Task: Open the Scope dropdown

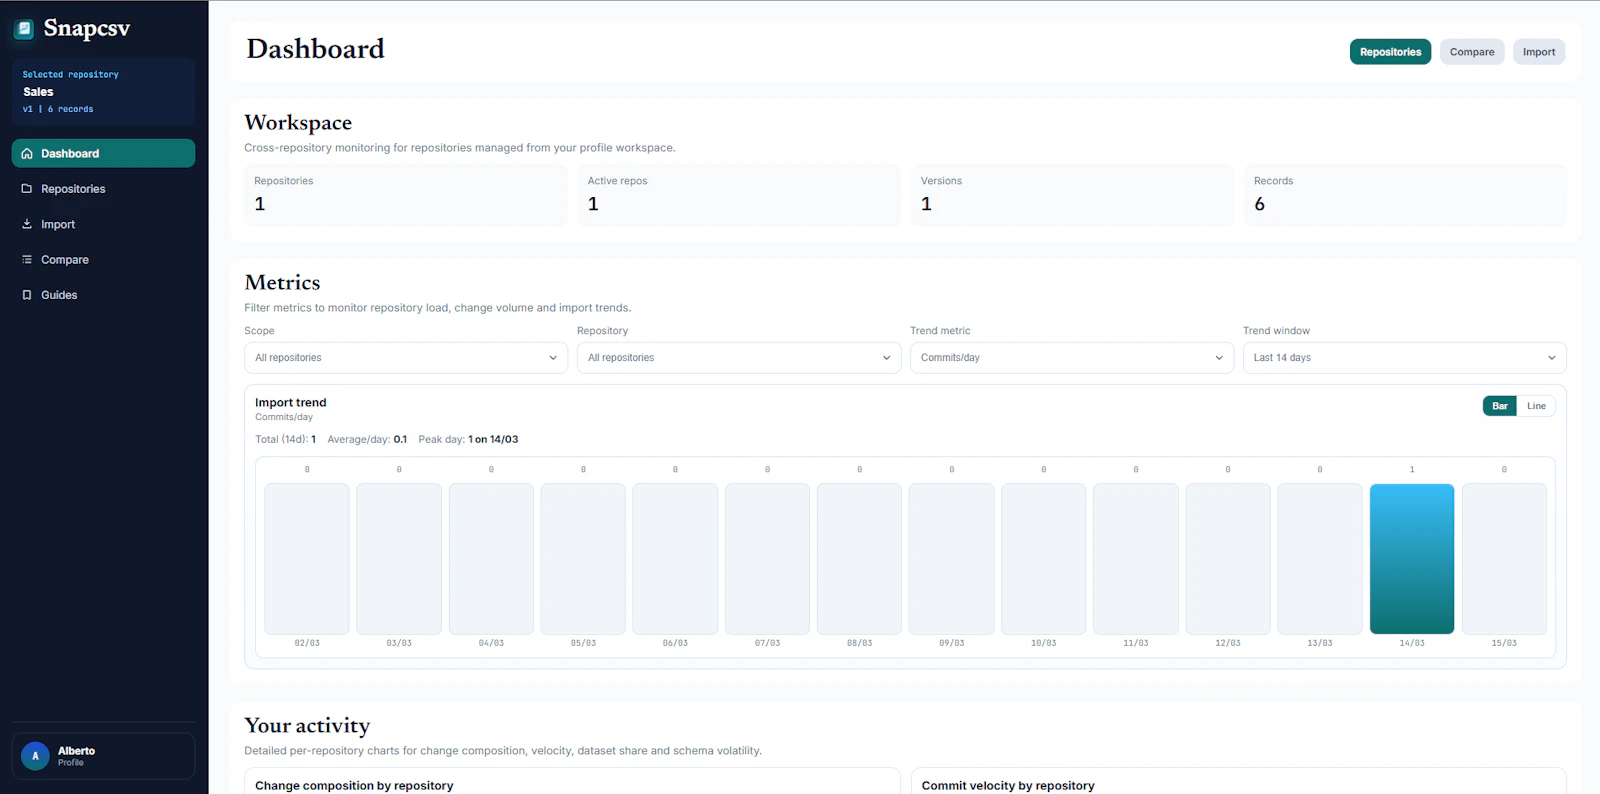Action: point(406,358)
